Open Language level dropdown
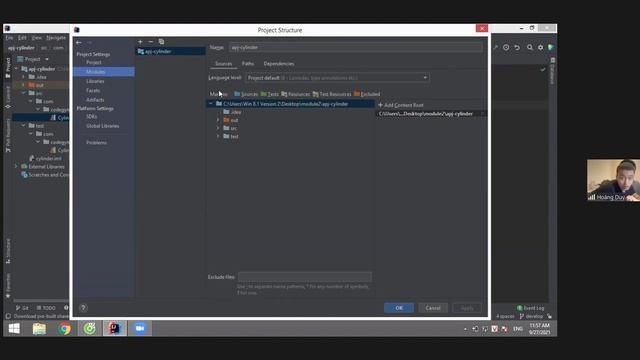The width and height of the screenshot is (640, 360). (x=338, y=78)
